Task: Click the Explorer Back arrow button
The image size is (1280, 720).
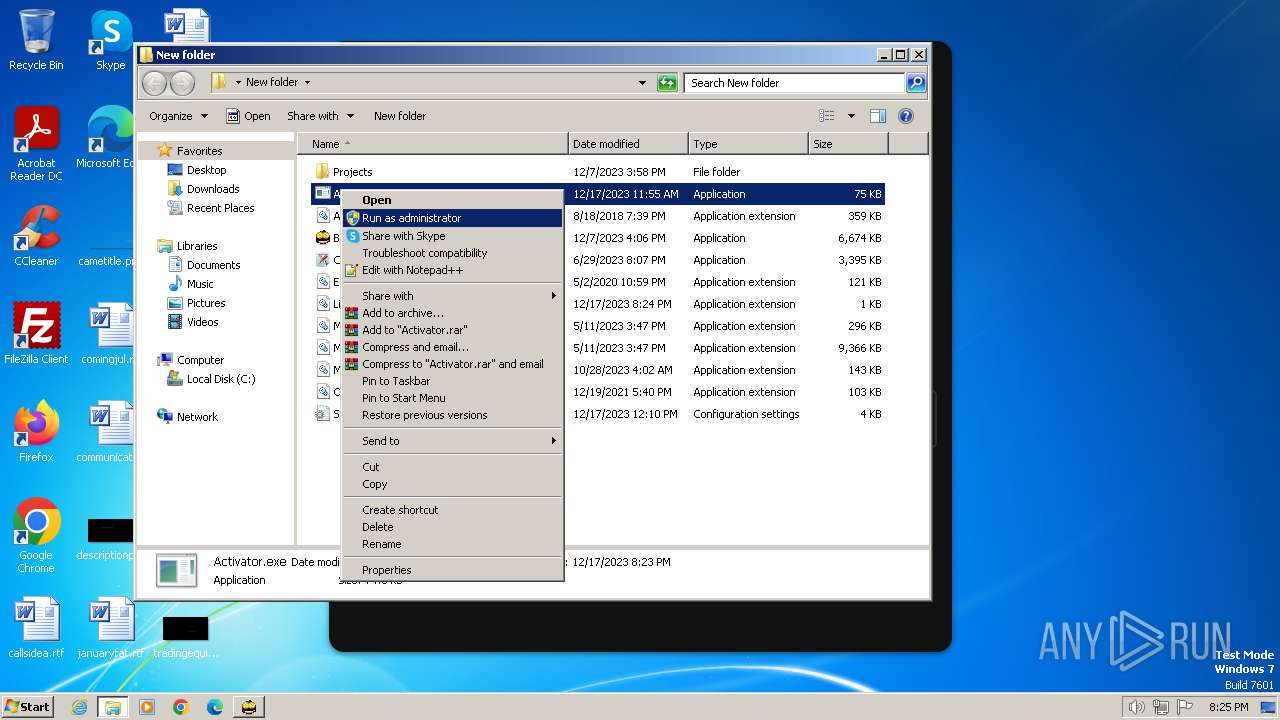Action: [x=155, y=83]
